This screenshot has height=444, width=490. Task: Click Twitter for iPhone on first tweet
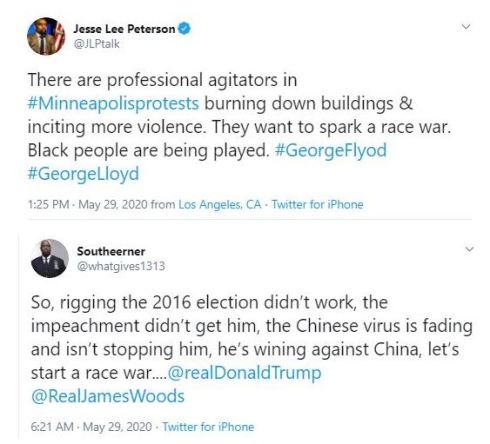click(317, 204)
